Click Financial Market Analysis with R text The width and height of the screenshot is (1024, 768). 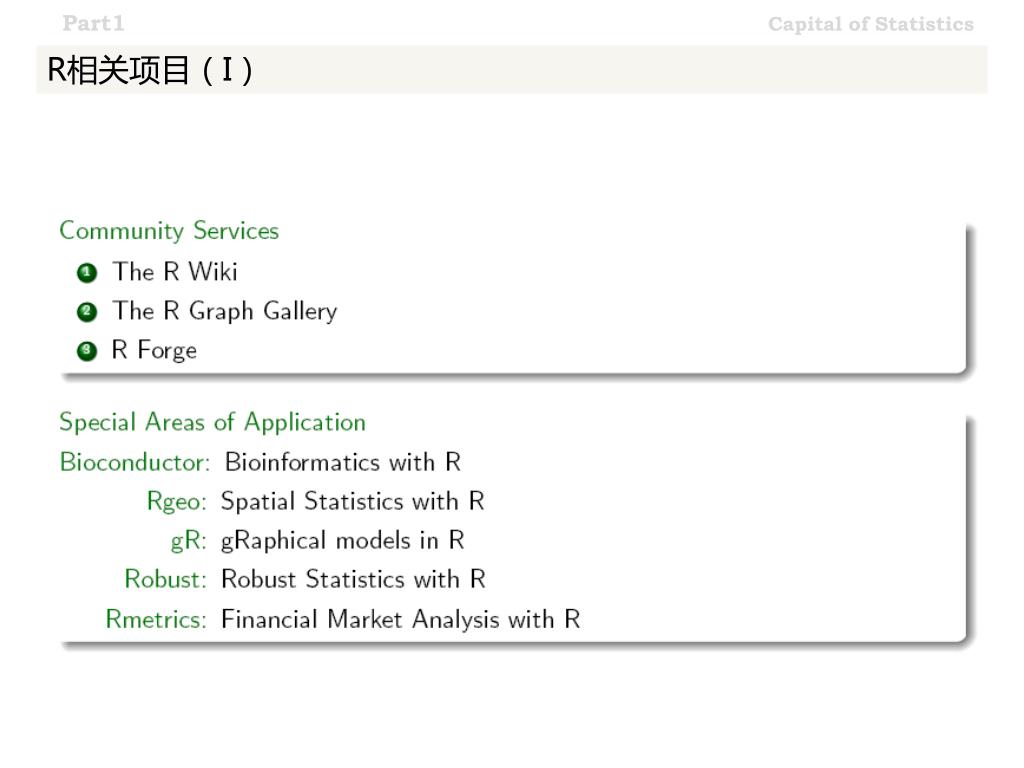401,619
